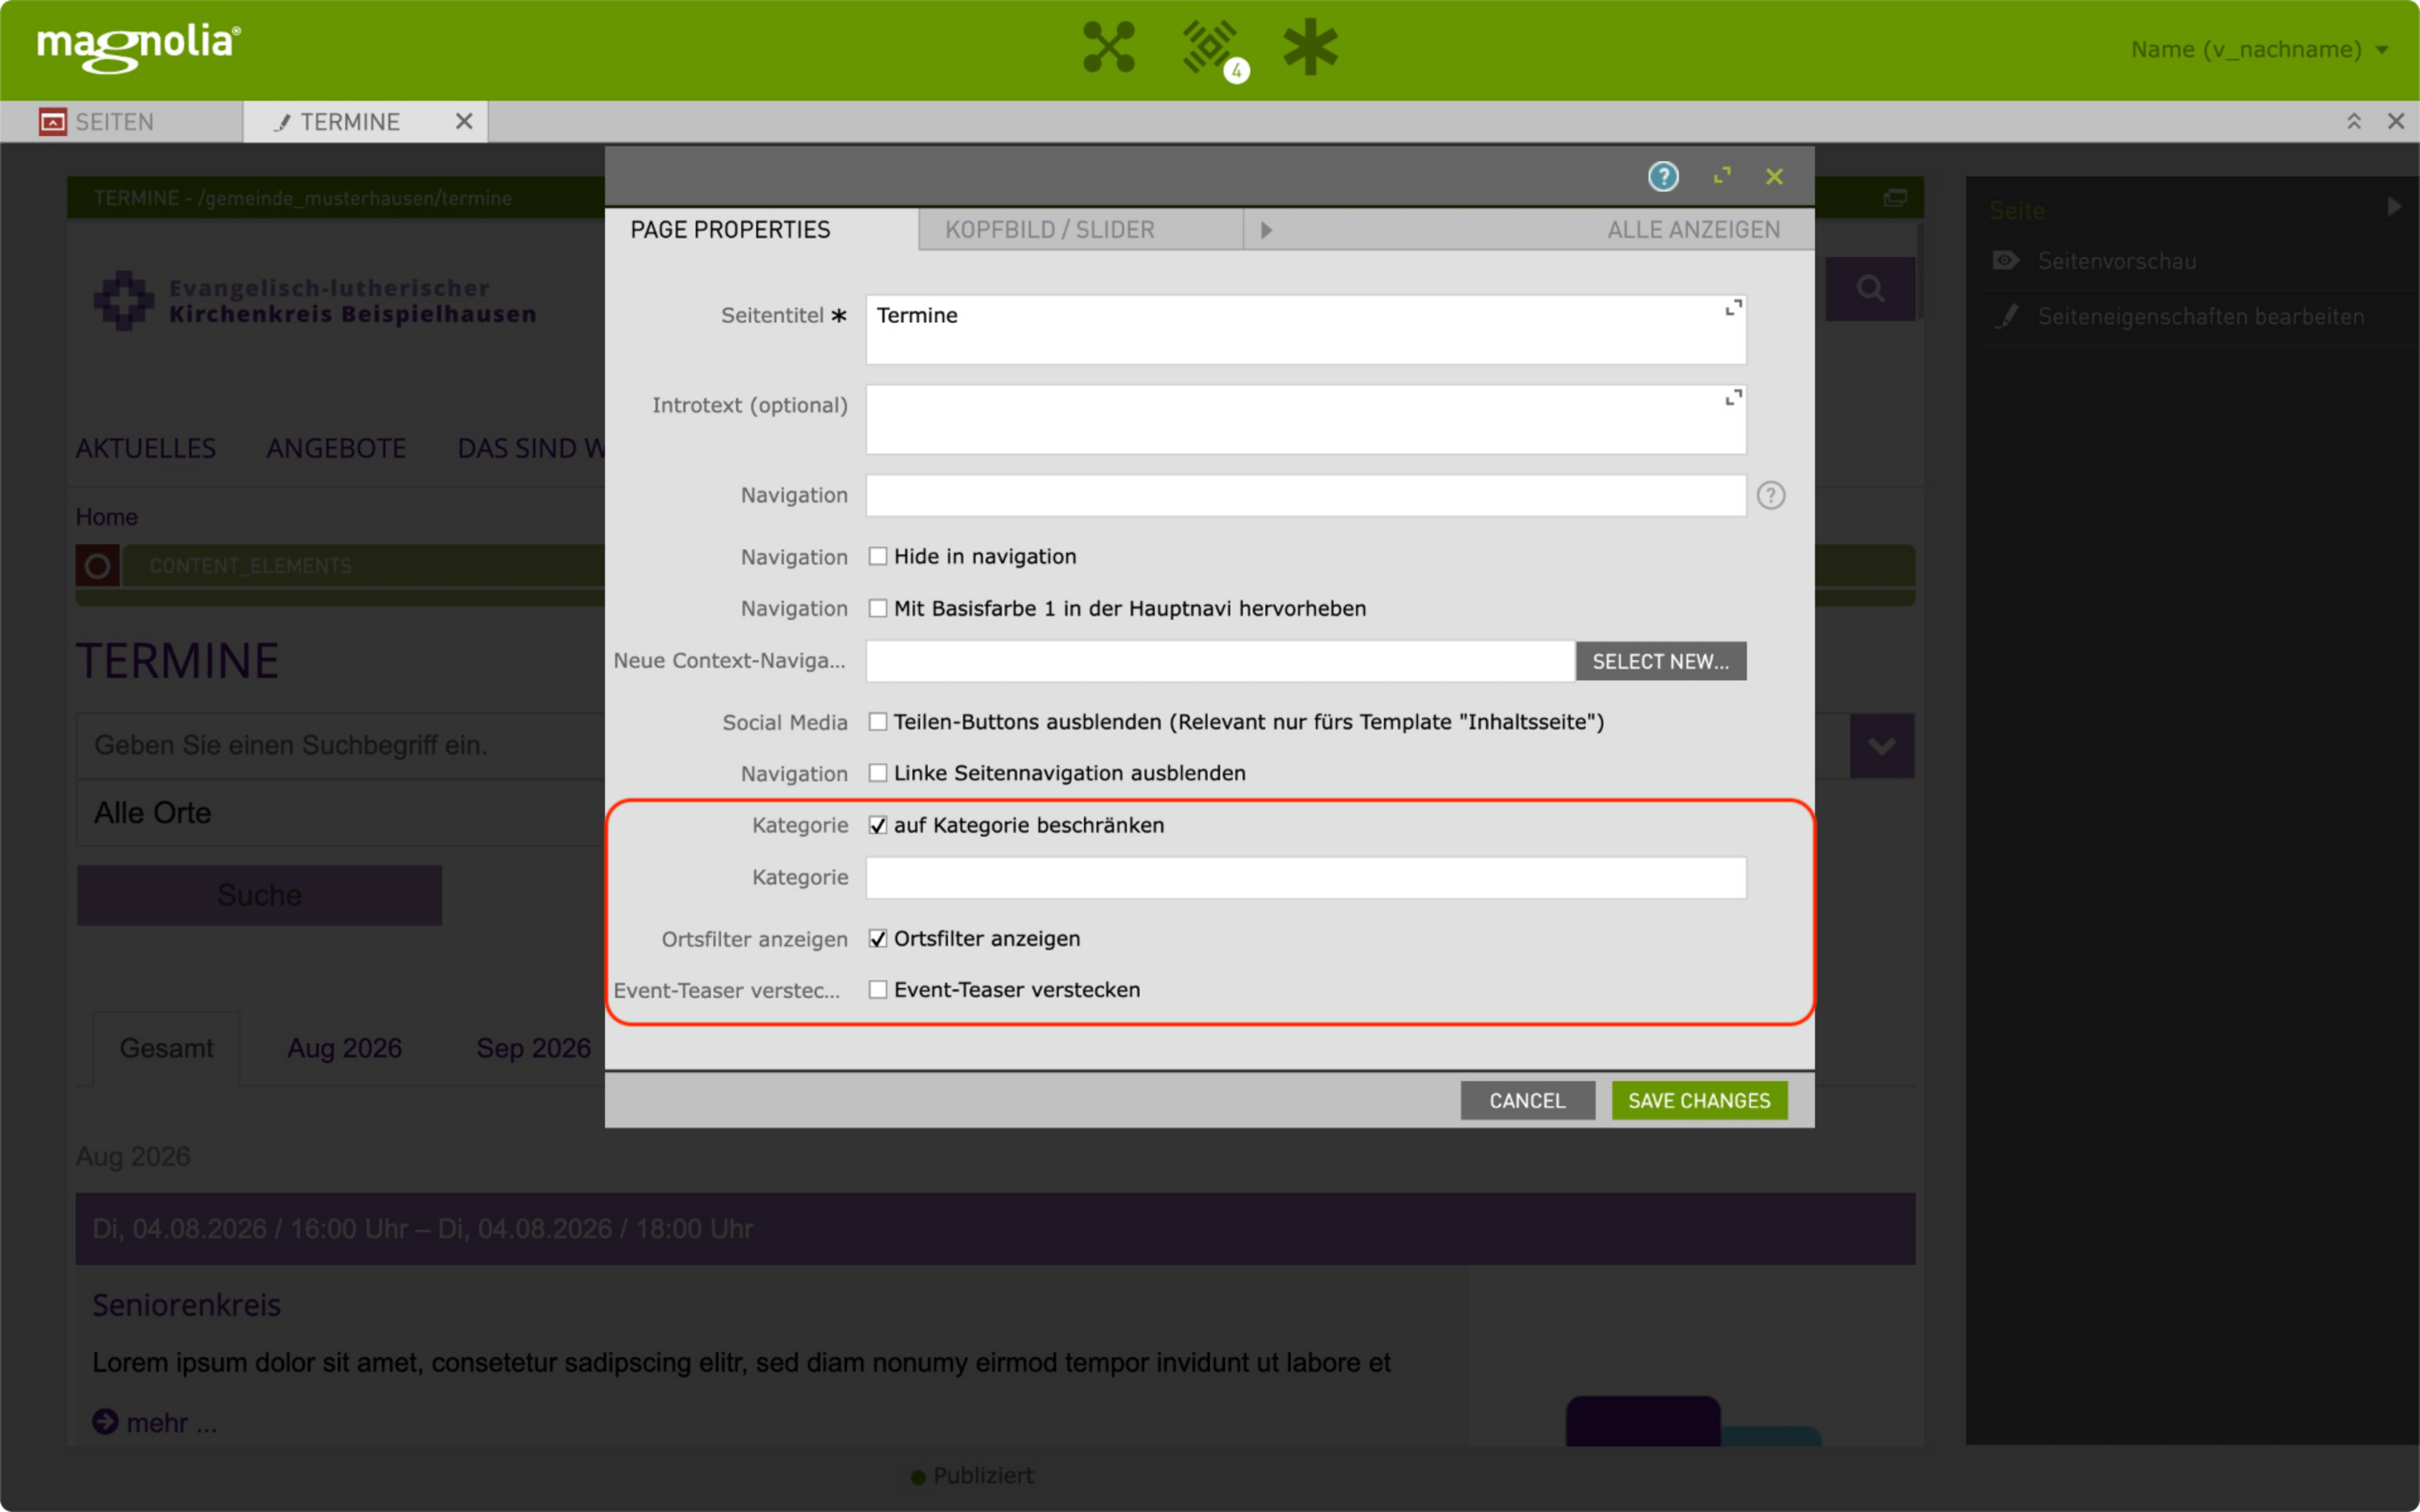The width and height of the screenshot is (2420, 1512).
Task: Click the Home breadcrumb link
Action: (107, 517)
